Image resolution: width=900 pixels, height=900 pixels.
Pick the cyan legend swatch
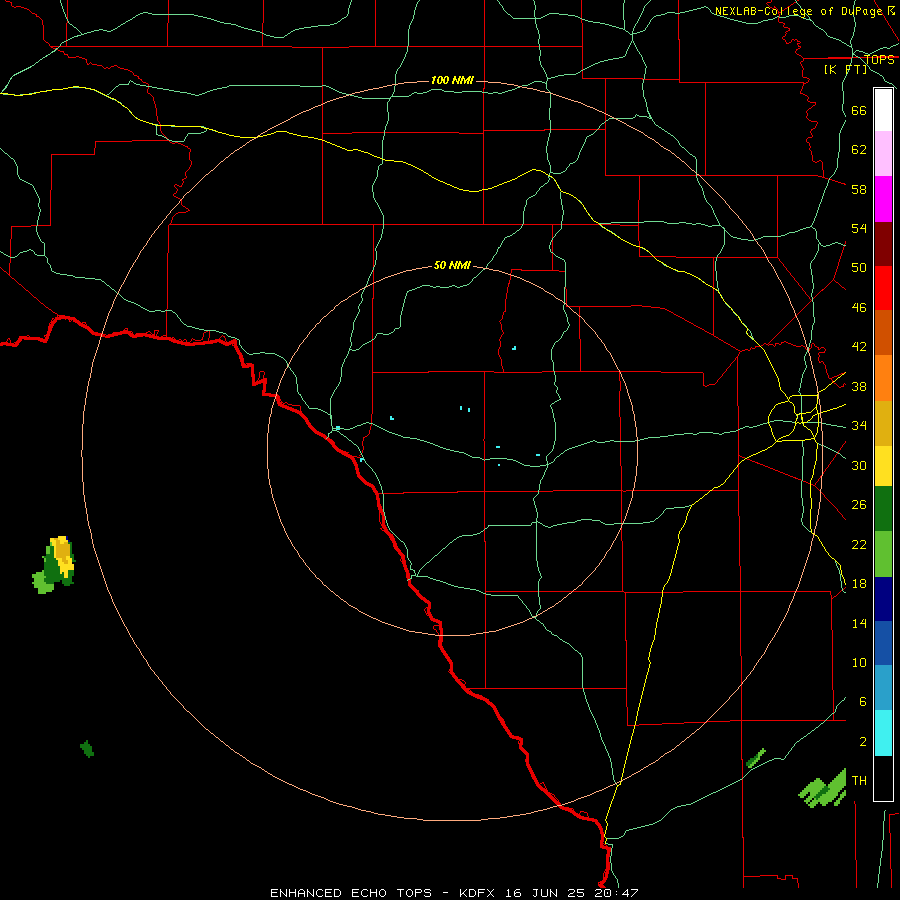click(x=883, y=733)
